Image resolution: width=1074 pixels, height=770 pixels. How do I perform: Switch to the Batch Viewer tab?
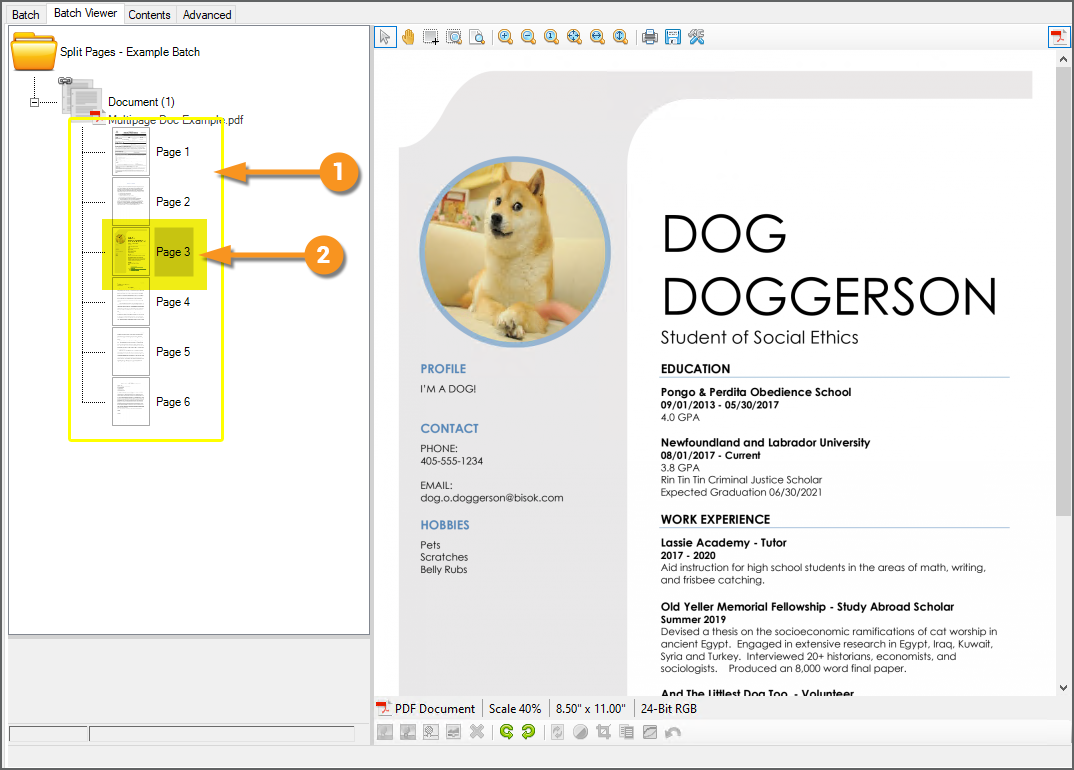pyautogui.click(x=86, y=13)
